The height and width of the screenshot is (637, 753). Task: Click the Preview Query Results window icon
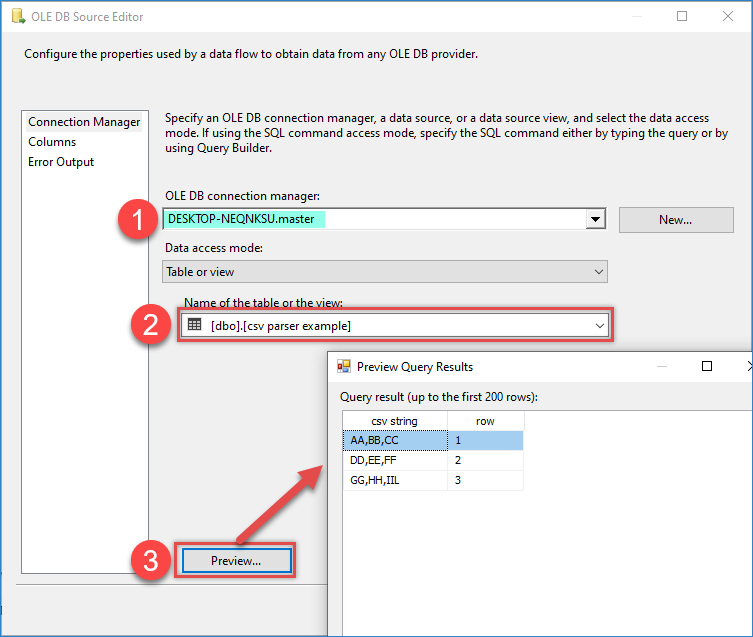(344, 367)
